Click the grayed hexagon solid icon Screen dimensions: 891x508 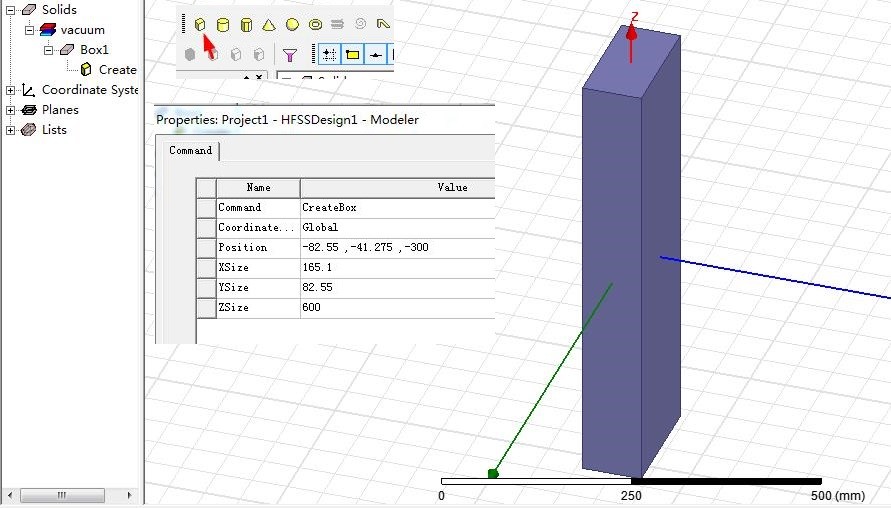coord(190,55)
